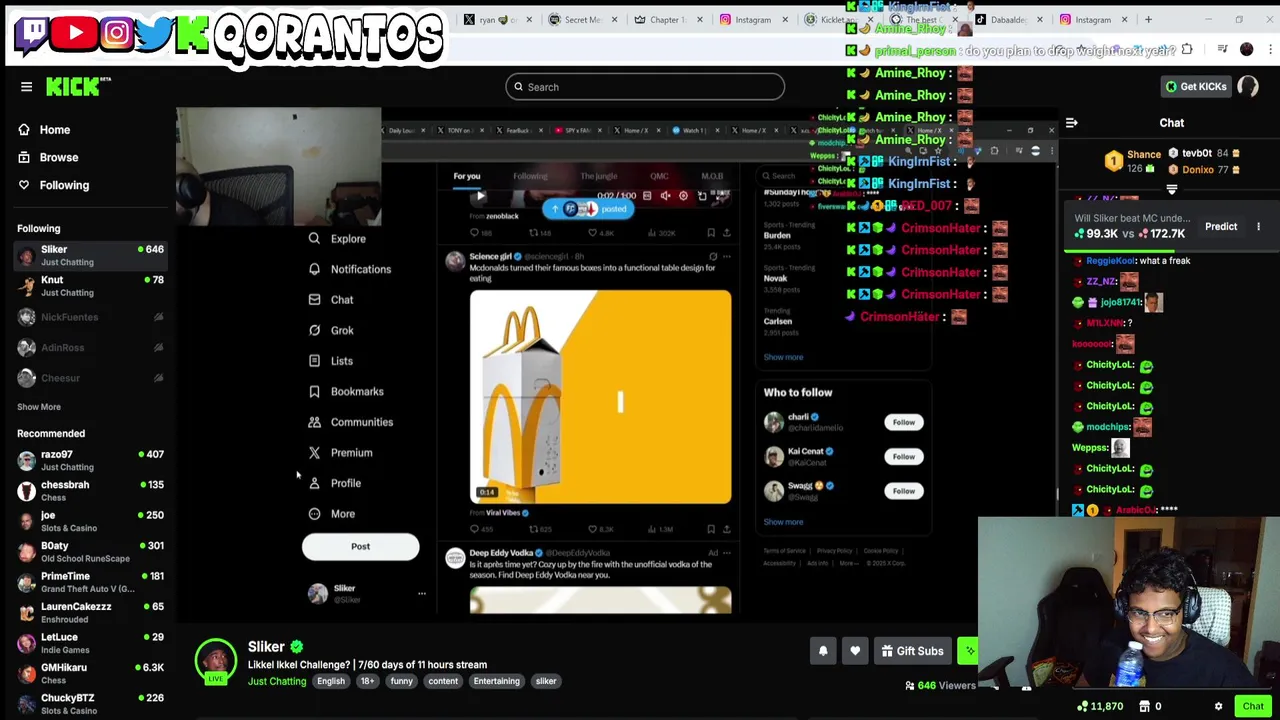The image size is (1280, 720).
Task: Click the Kick search field
Action: click(x=645, y=87)
